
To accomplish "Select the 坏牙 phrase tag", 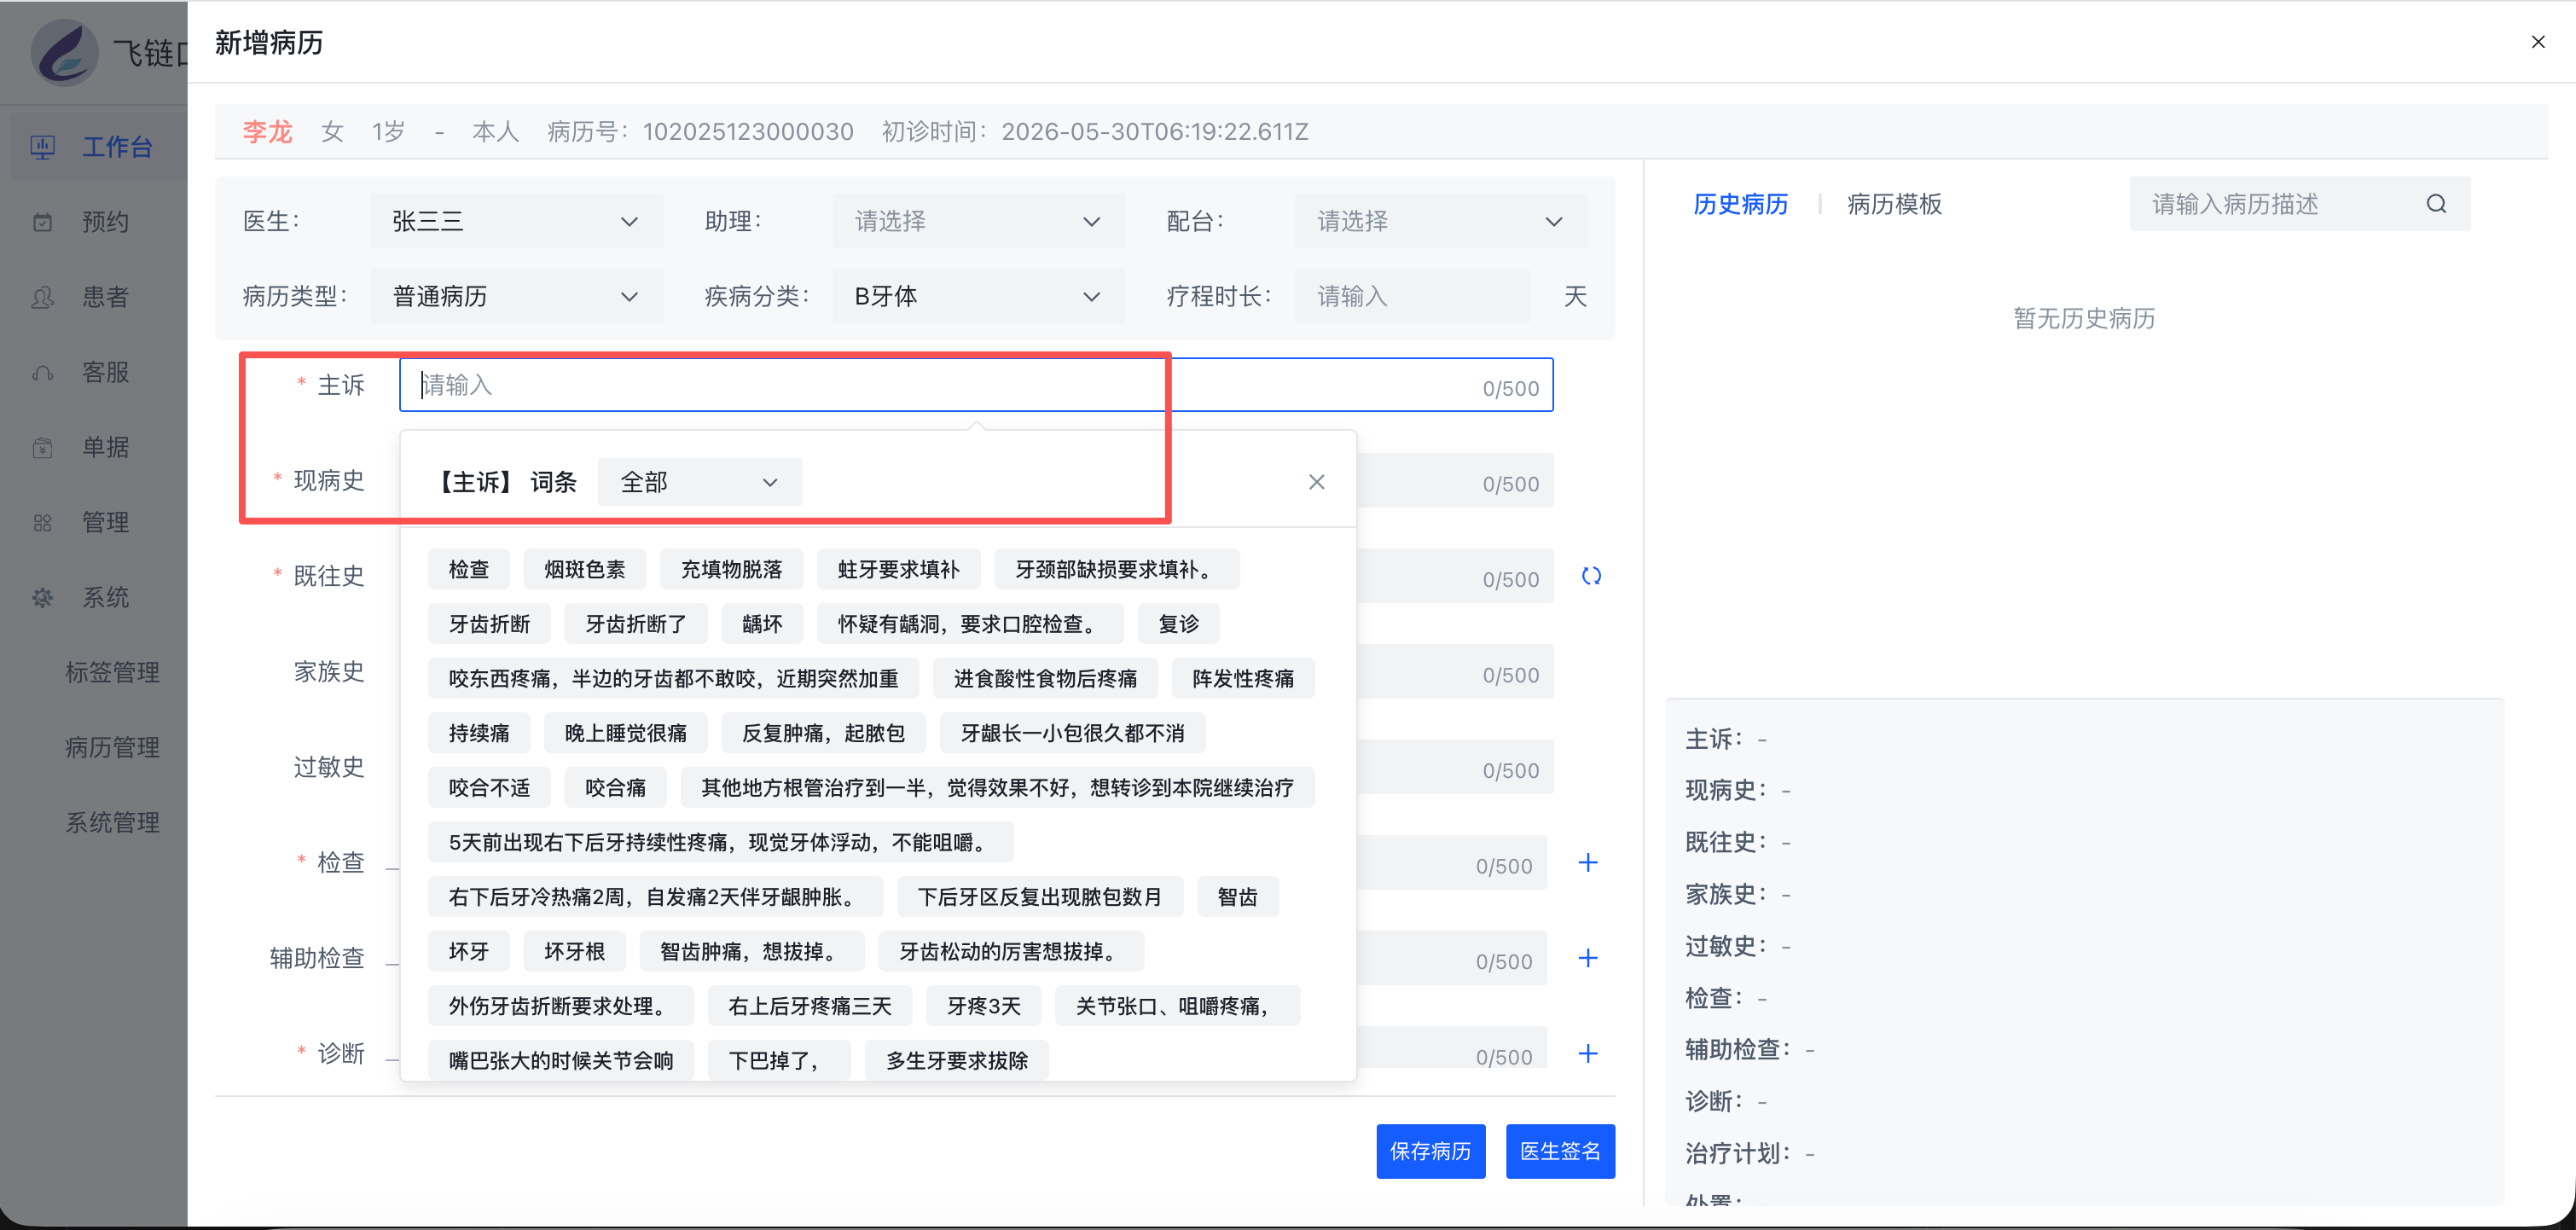I will pos(468,951).
